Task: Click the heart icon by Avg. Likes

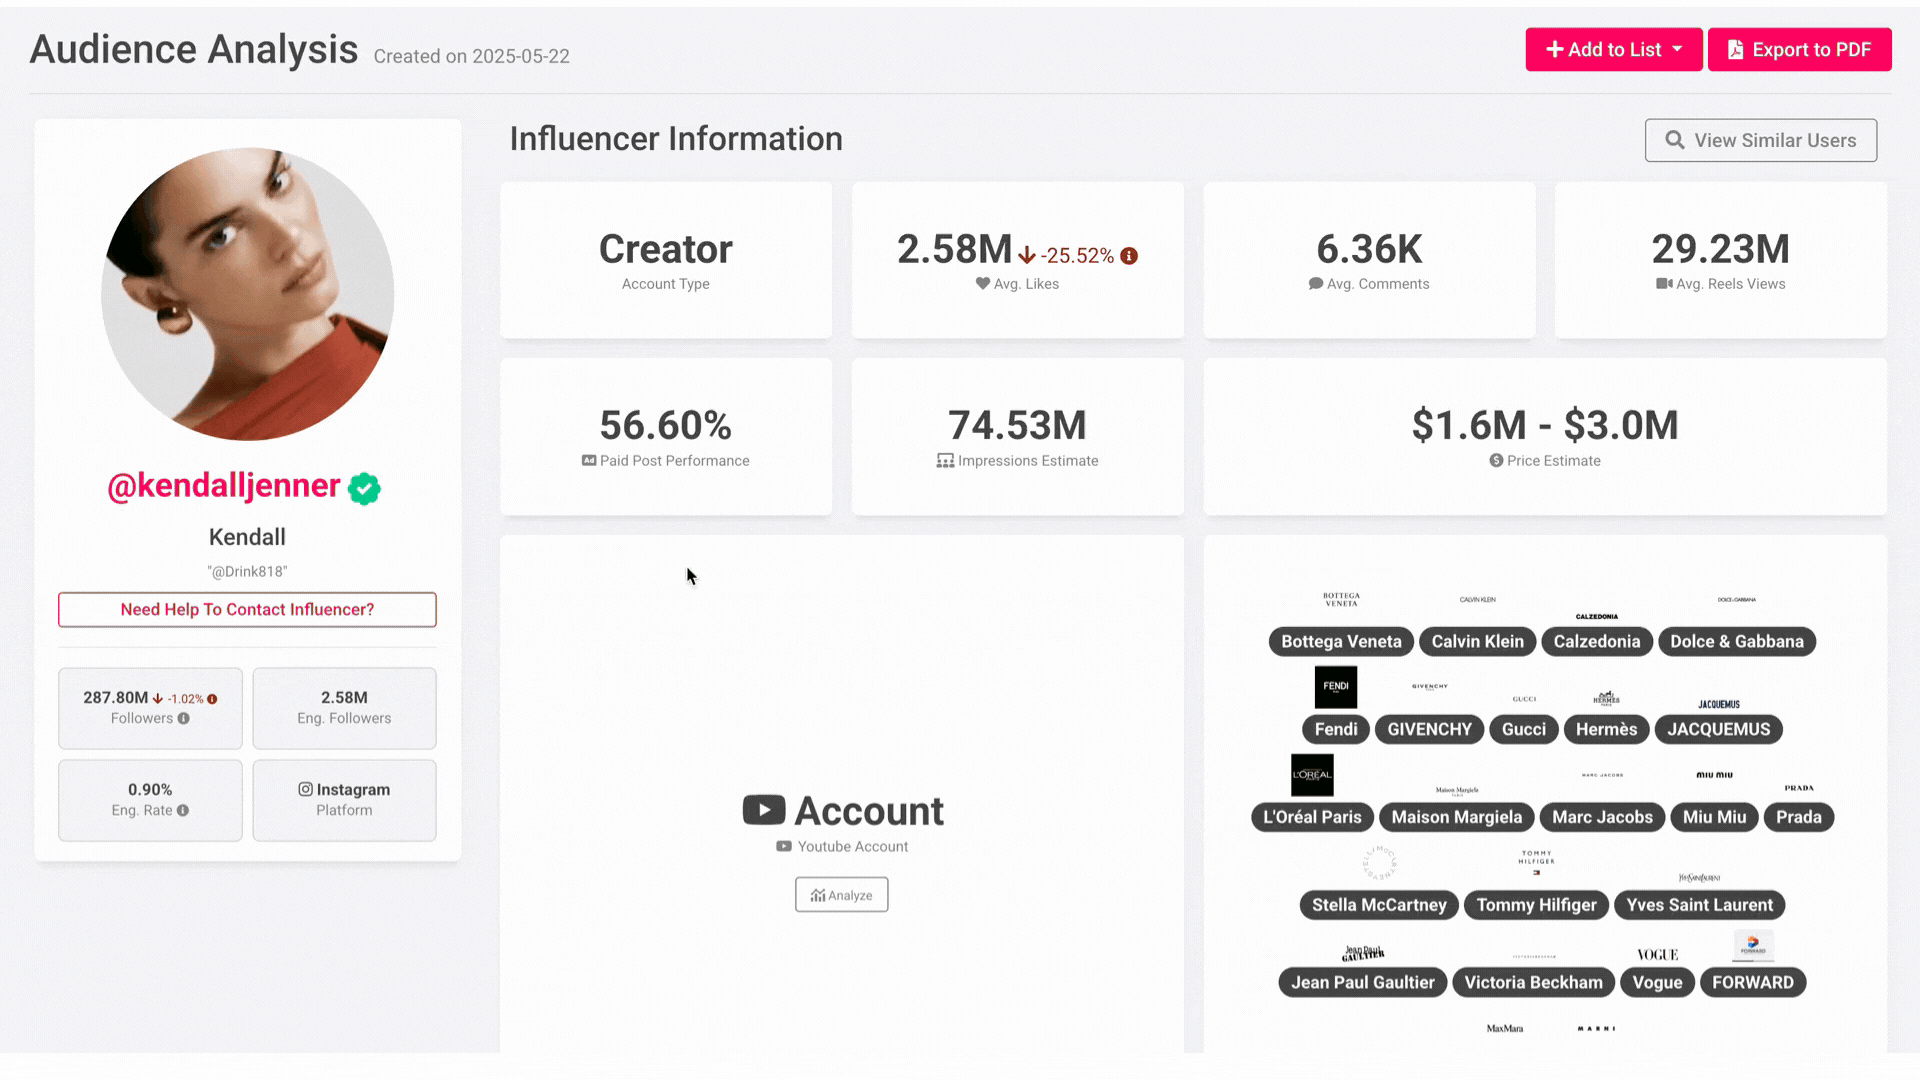Action: point(983,284)
